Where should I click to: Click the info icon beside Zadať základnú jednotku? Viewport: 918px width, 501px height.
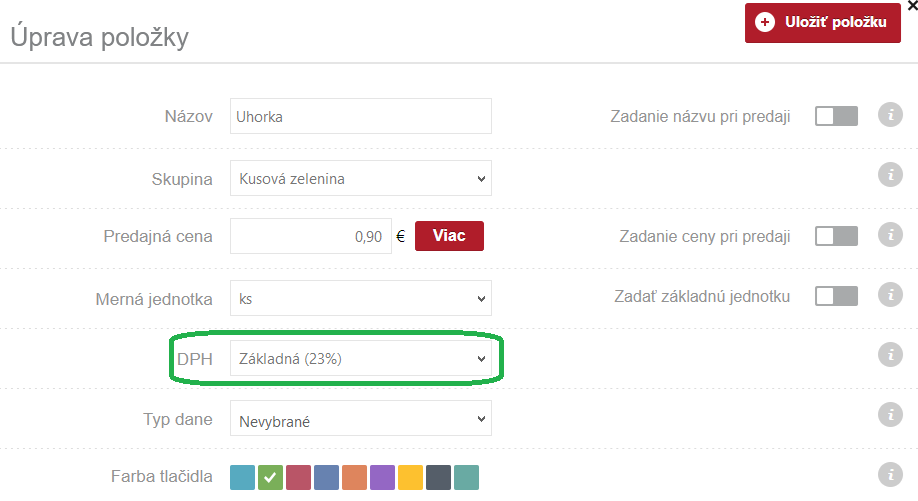[x=889, y=295]
